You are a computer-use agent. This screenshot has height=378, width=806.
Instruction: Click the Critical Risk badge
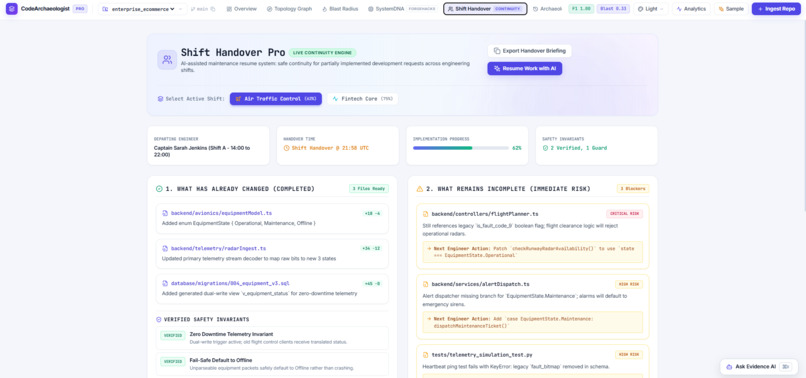click(x=624, y=213)
